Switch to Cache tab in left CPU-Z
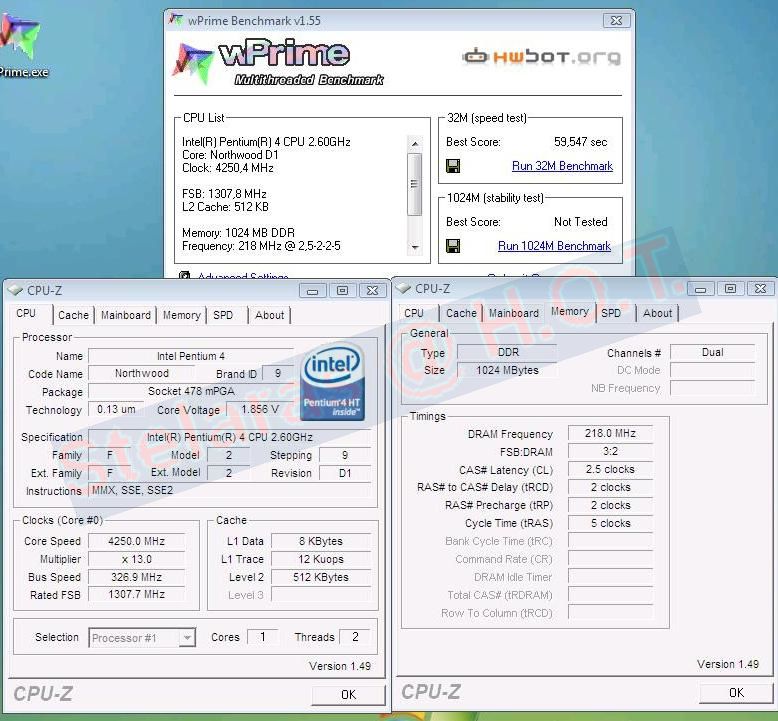Image resolution: width=778 pixels, height=721 pixels. (x=73, y=315)
